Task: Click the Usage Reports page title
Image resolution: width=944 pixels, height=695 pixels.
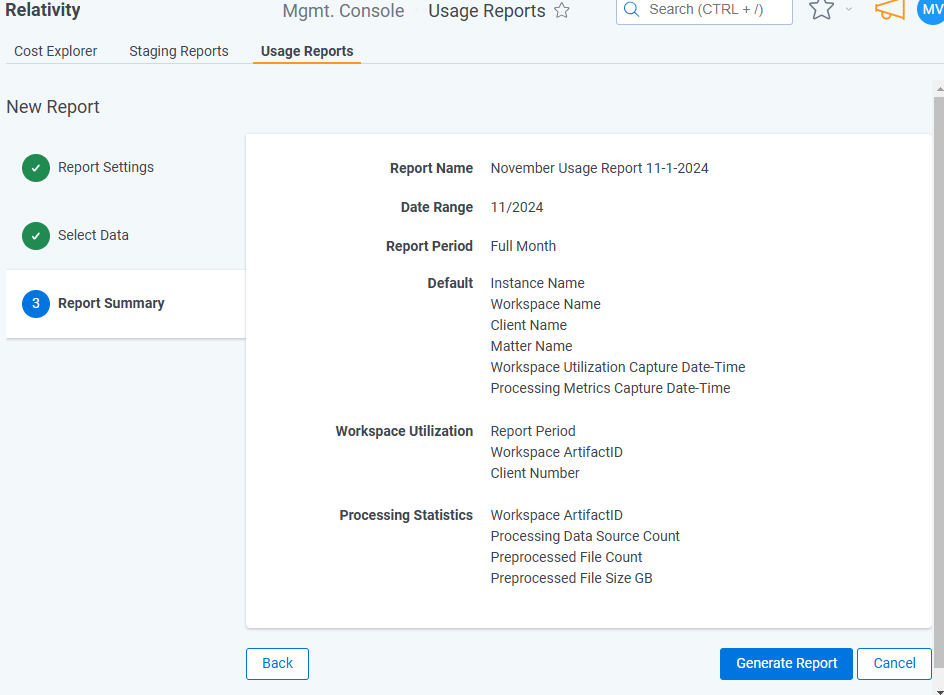Action: [x=486, y=11]
